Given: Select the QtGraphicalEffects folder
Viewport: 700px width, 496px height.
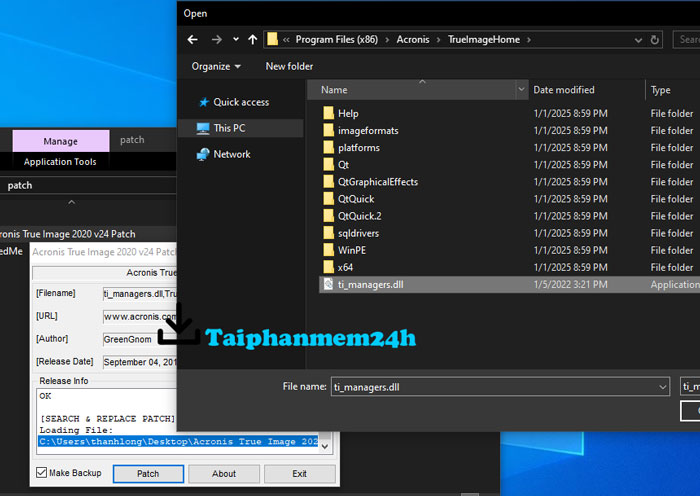Looking at the screenshot, I should pos(378,182).
